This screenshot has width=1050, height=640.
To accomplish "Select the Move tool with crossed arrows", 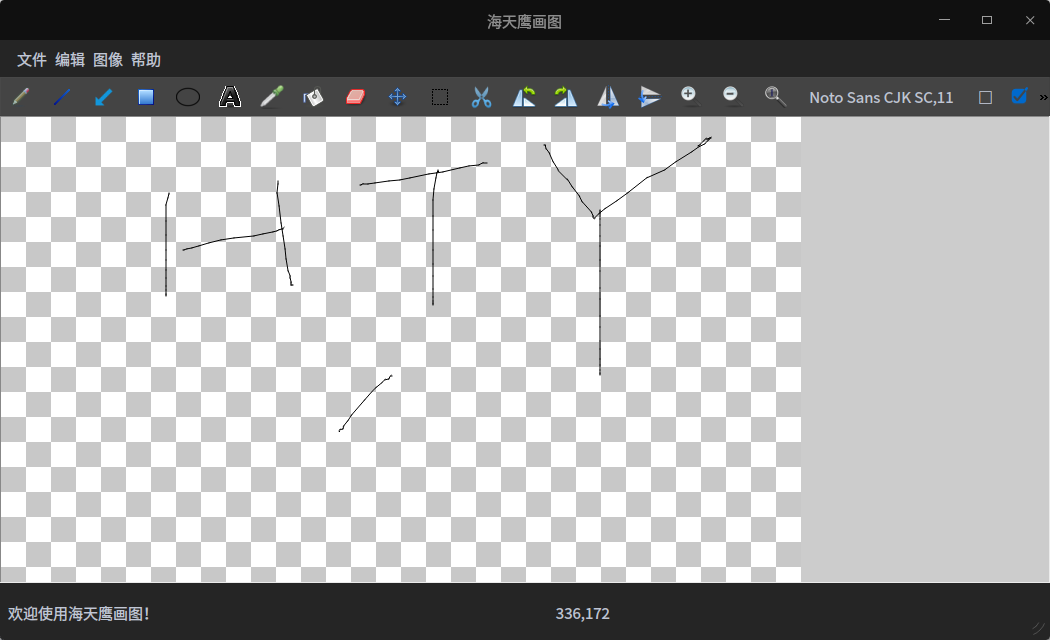I will pos(398,97).
